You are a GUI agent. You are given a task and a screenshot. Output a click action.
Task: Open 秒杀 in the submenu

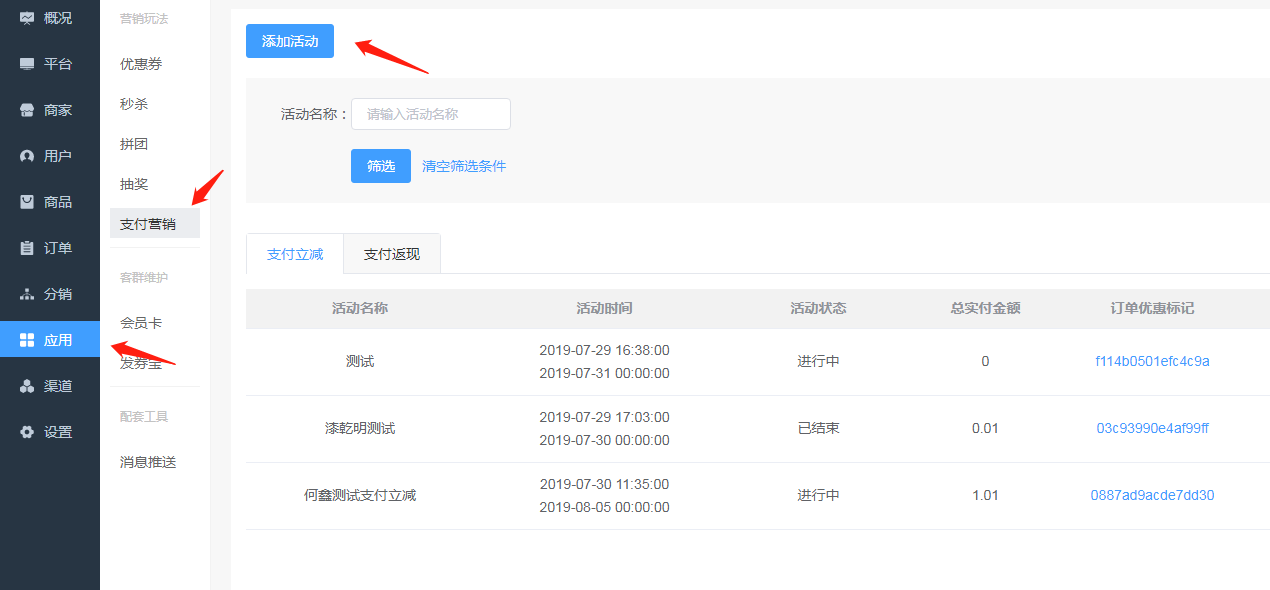134,104
